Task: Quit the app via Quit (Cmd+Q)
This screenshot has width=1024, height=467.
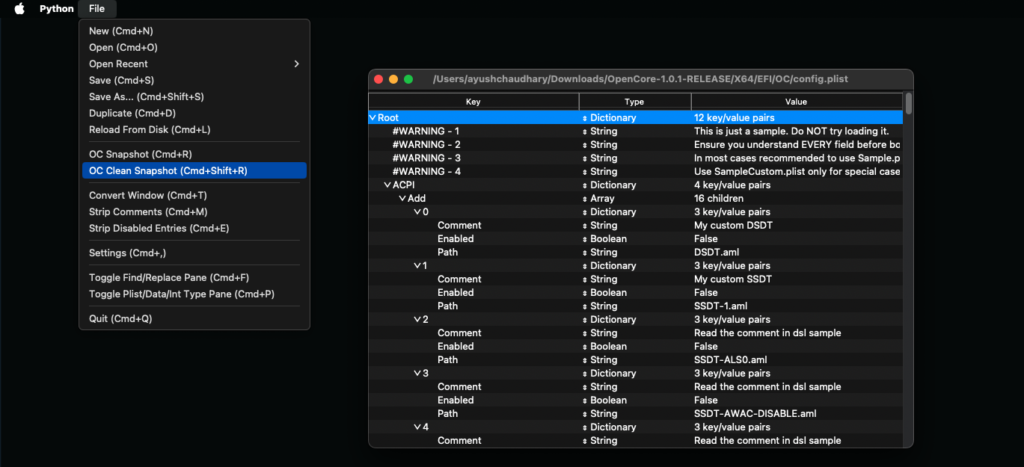Action: 194,319
